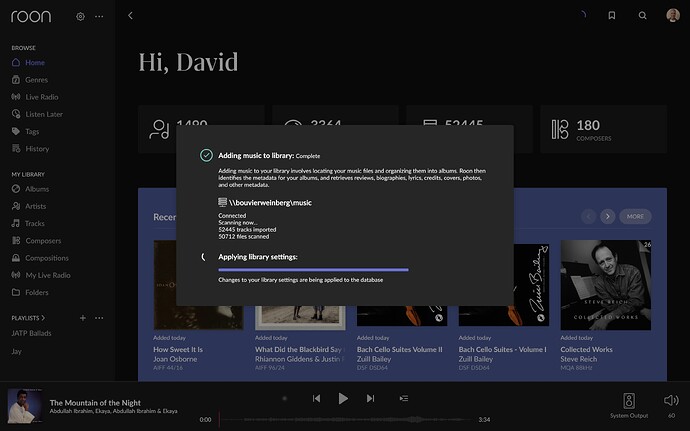Open Live Radio in the sidebar
This screenshot has height=431, width=690.
point(35,97)
